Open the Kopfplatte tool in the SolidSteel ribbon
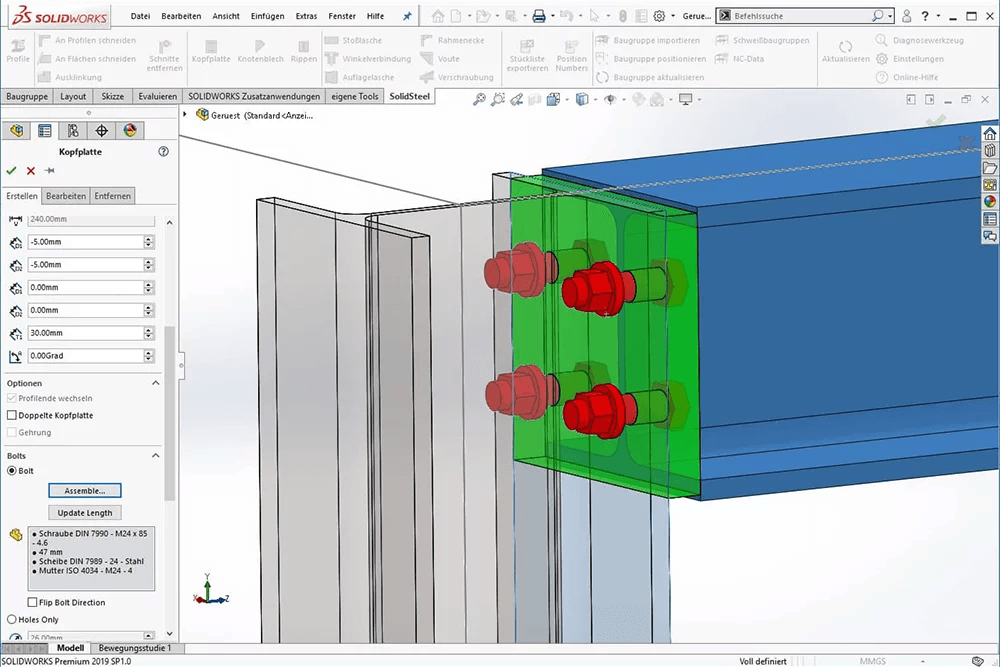 [210, 50]
